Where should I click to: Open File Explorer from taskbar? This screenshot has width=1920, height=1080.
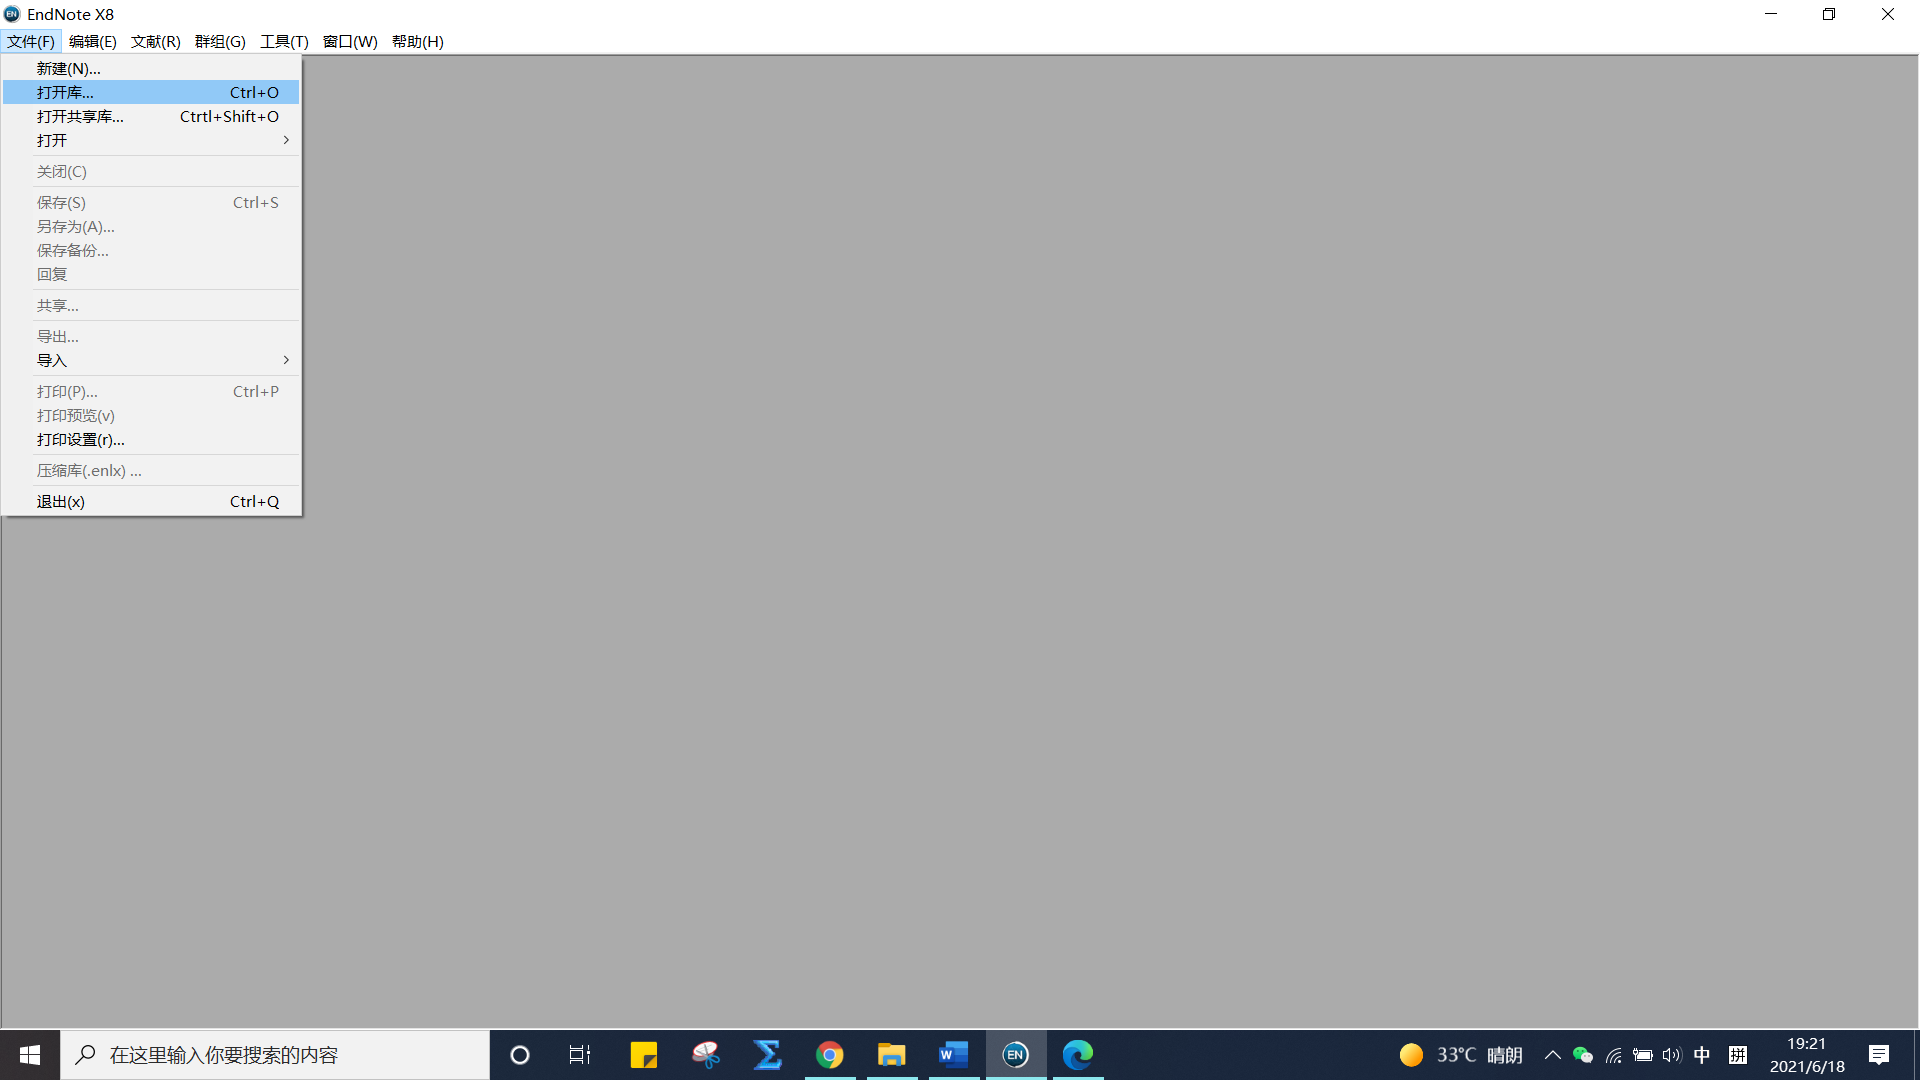(891, 1055)
